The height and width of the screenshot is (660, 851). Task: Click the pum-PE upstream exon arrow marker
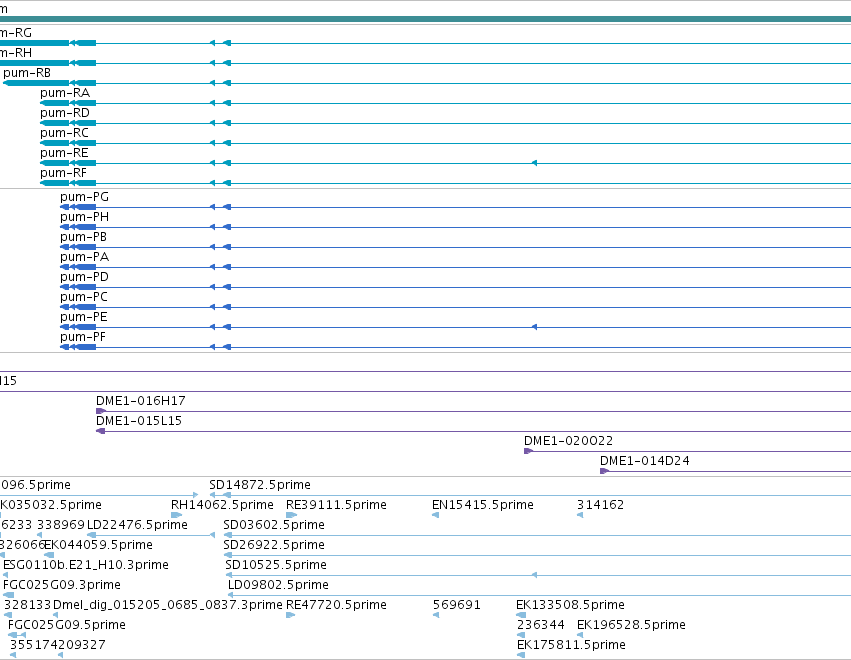534,327
